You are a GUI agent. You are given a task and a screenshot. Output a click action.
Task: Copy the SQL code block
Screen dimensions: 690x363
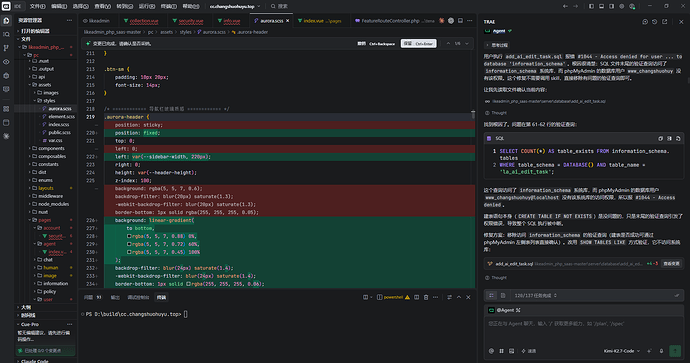(661, 138)
